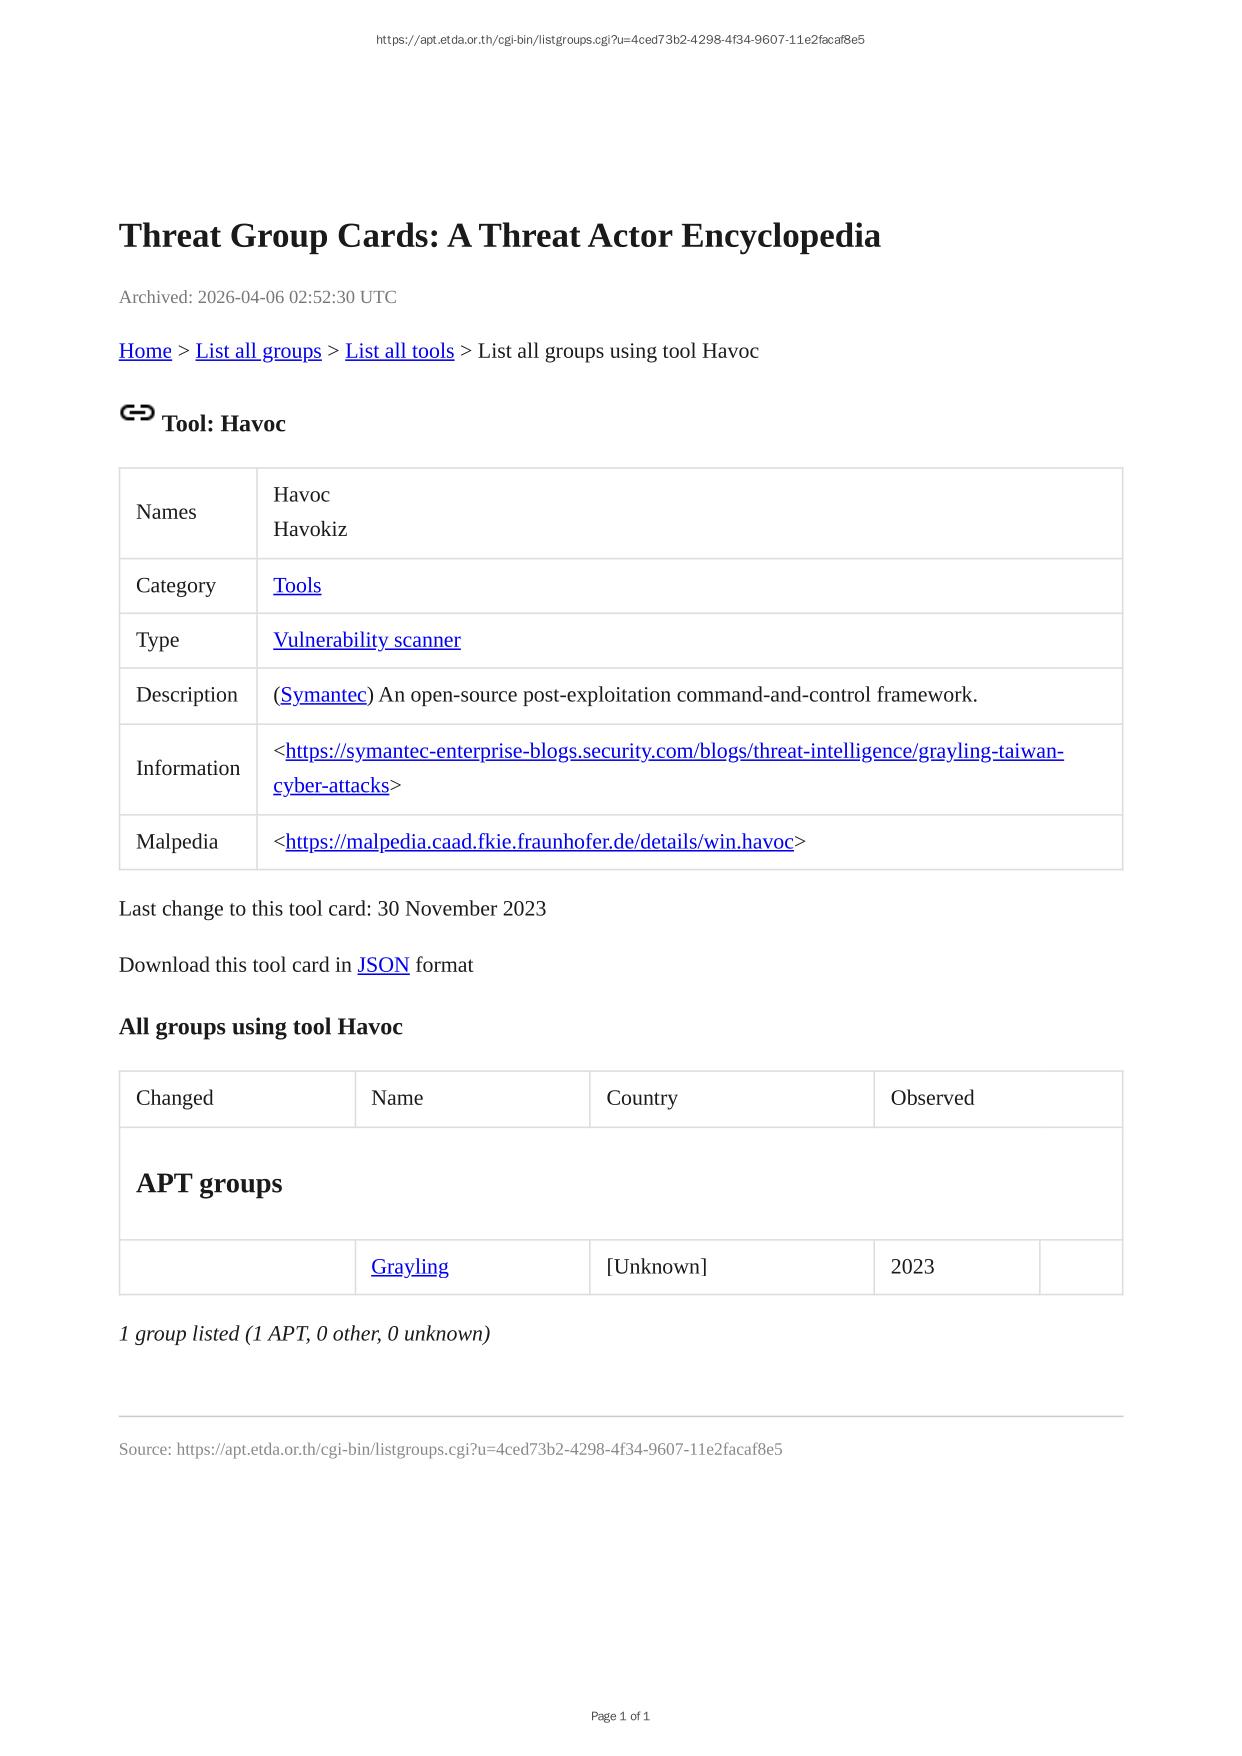Click the APT groups section heading
The image size is (1242, 1756).
coord(209,1183)
